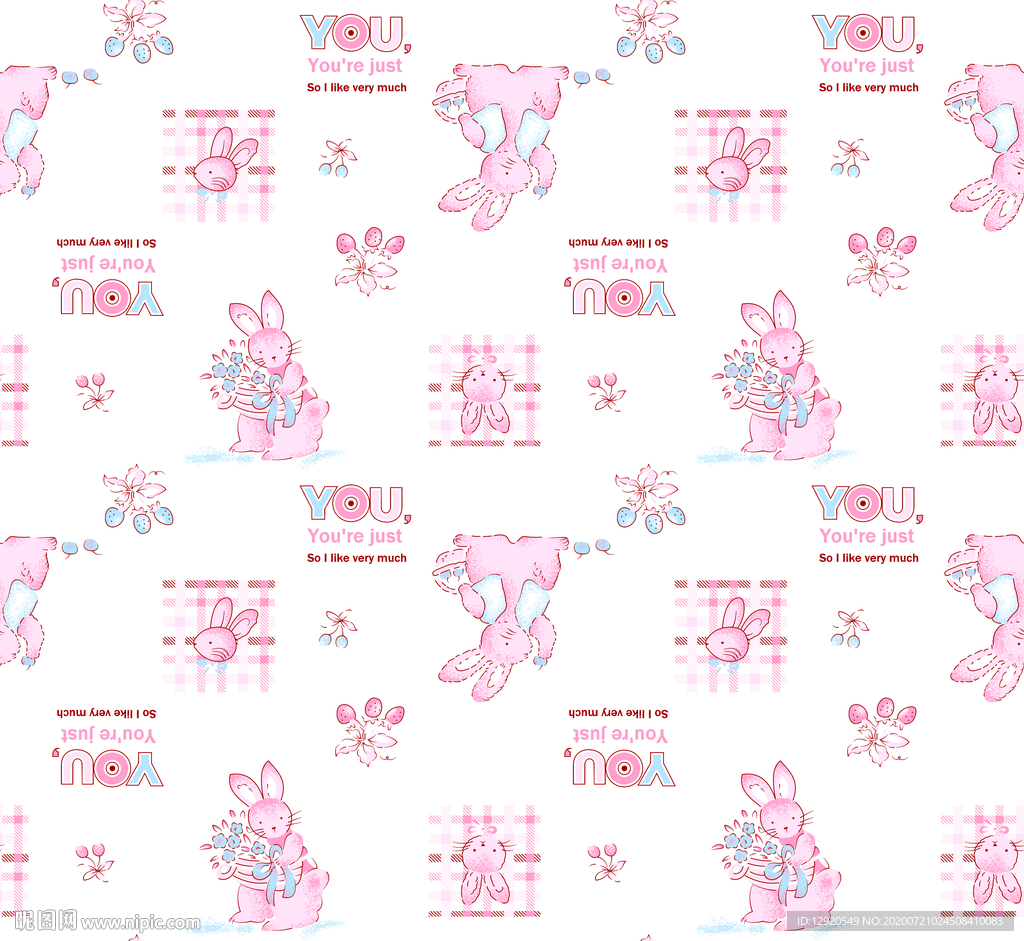
Task: Click the upside-down hanging bunny in lower center
Action: coord(499,612)
